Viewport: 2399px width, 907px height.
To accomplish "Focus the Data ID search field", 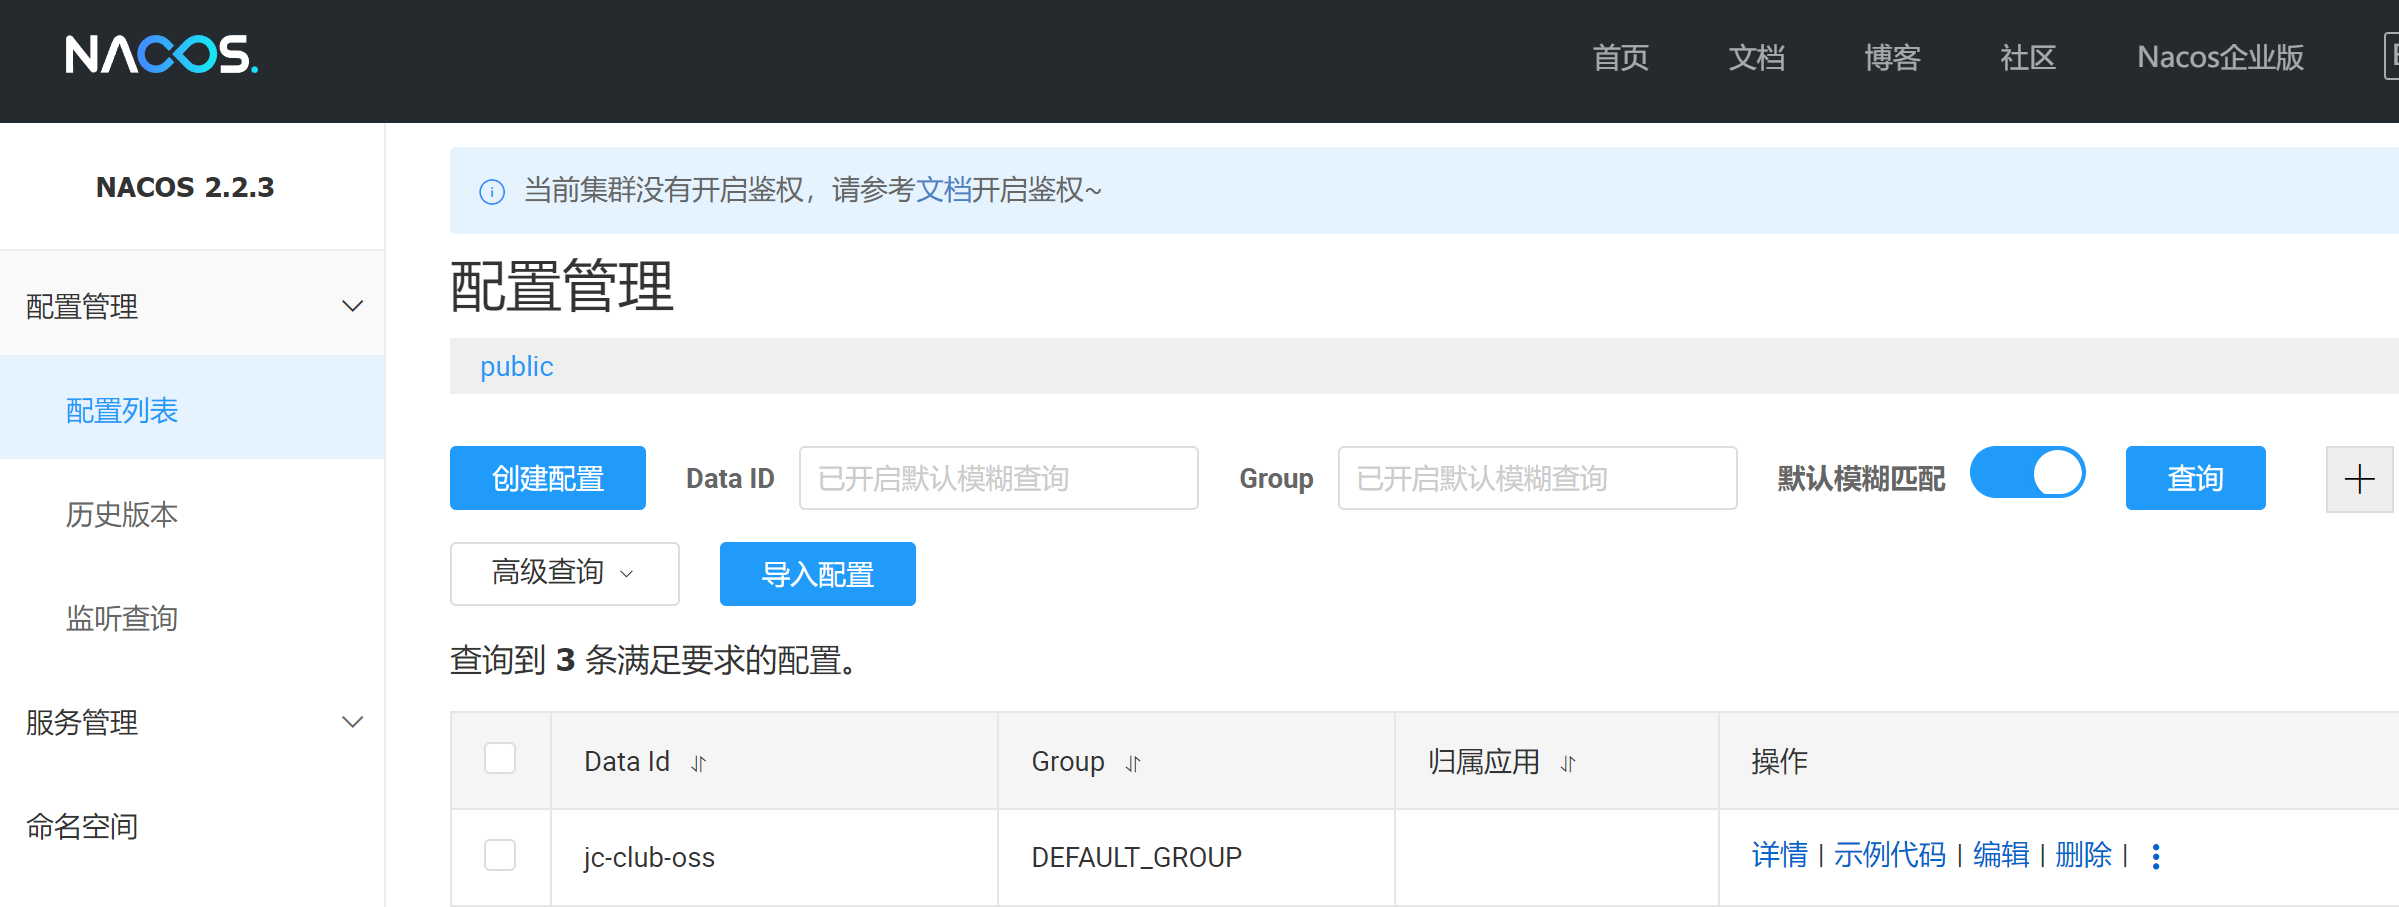I will (998, 478).
